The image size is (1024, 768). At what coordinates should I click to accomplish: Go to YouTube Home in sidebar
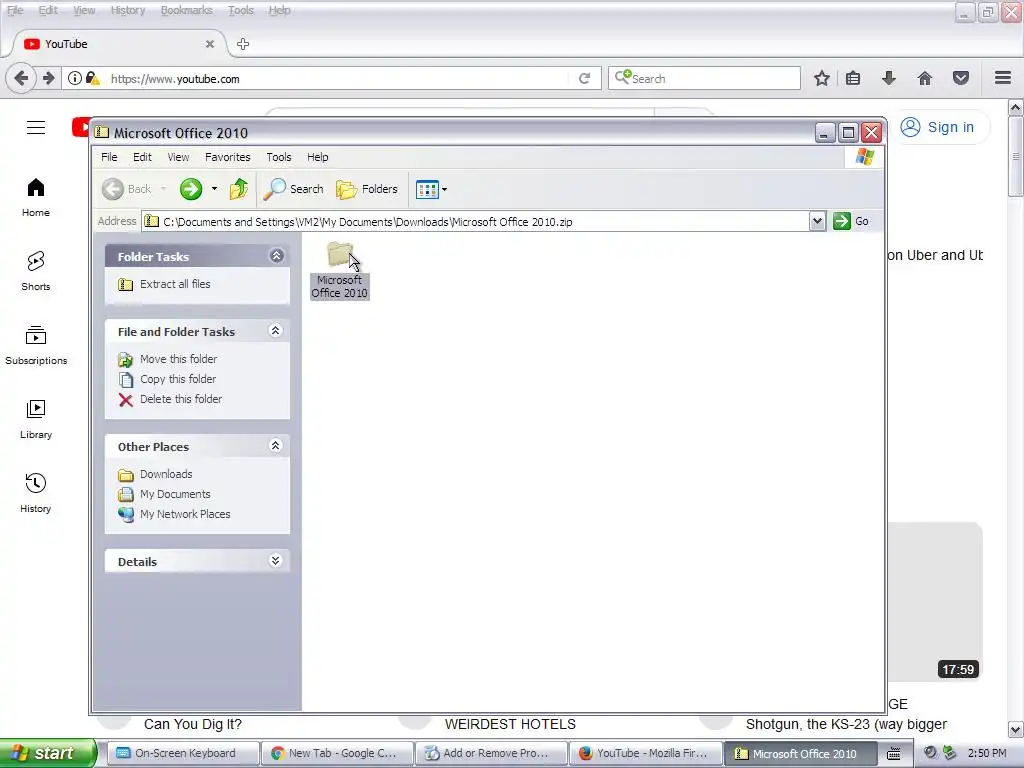point(36,198)
